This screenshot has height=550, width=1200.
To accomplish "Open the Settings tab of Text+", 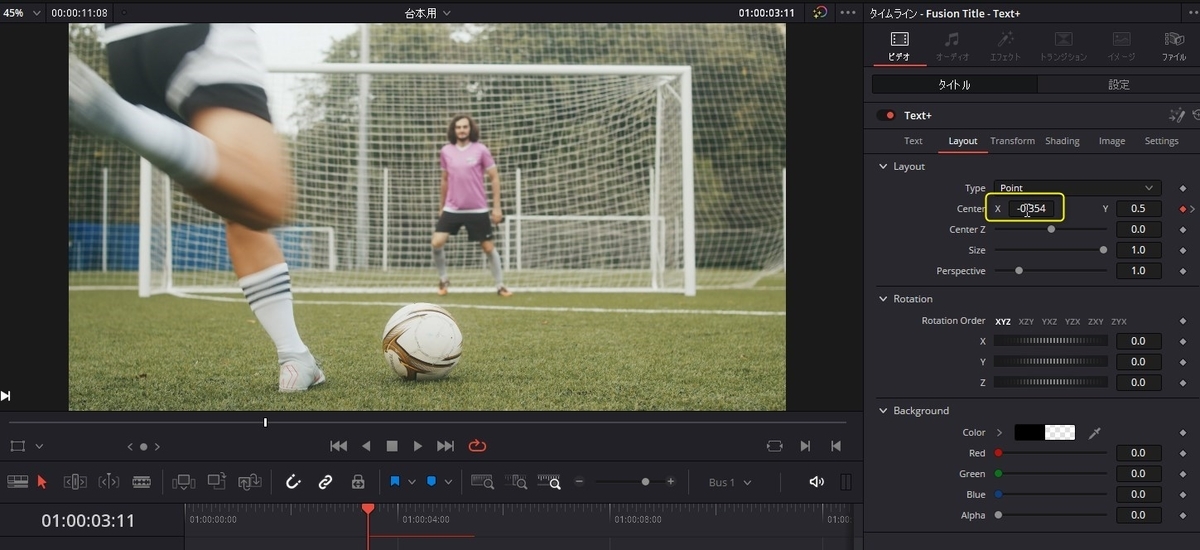I will pyautogui.click(x=1161, y=141).
